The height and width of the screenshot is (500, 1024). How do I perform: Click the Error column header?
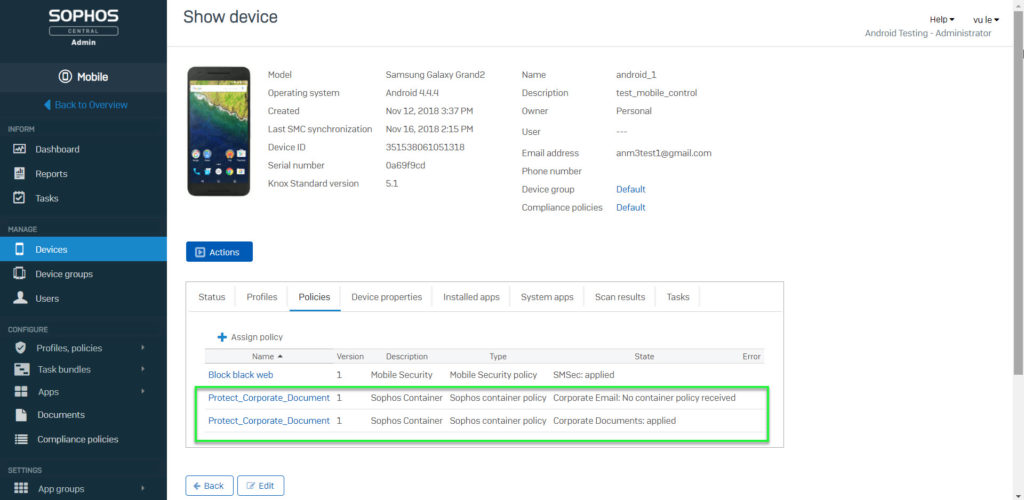[x=751, y=356]
